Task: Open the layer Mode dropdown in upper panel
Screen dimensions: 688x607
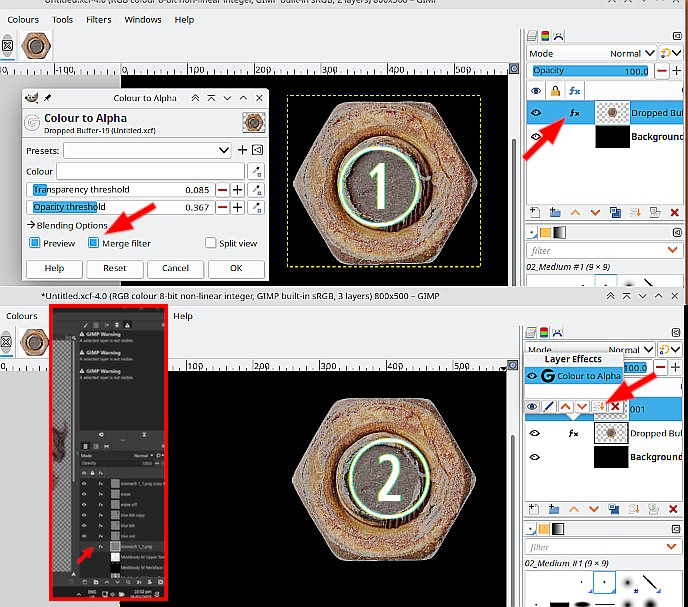Action: 628,53
